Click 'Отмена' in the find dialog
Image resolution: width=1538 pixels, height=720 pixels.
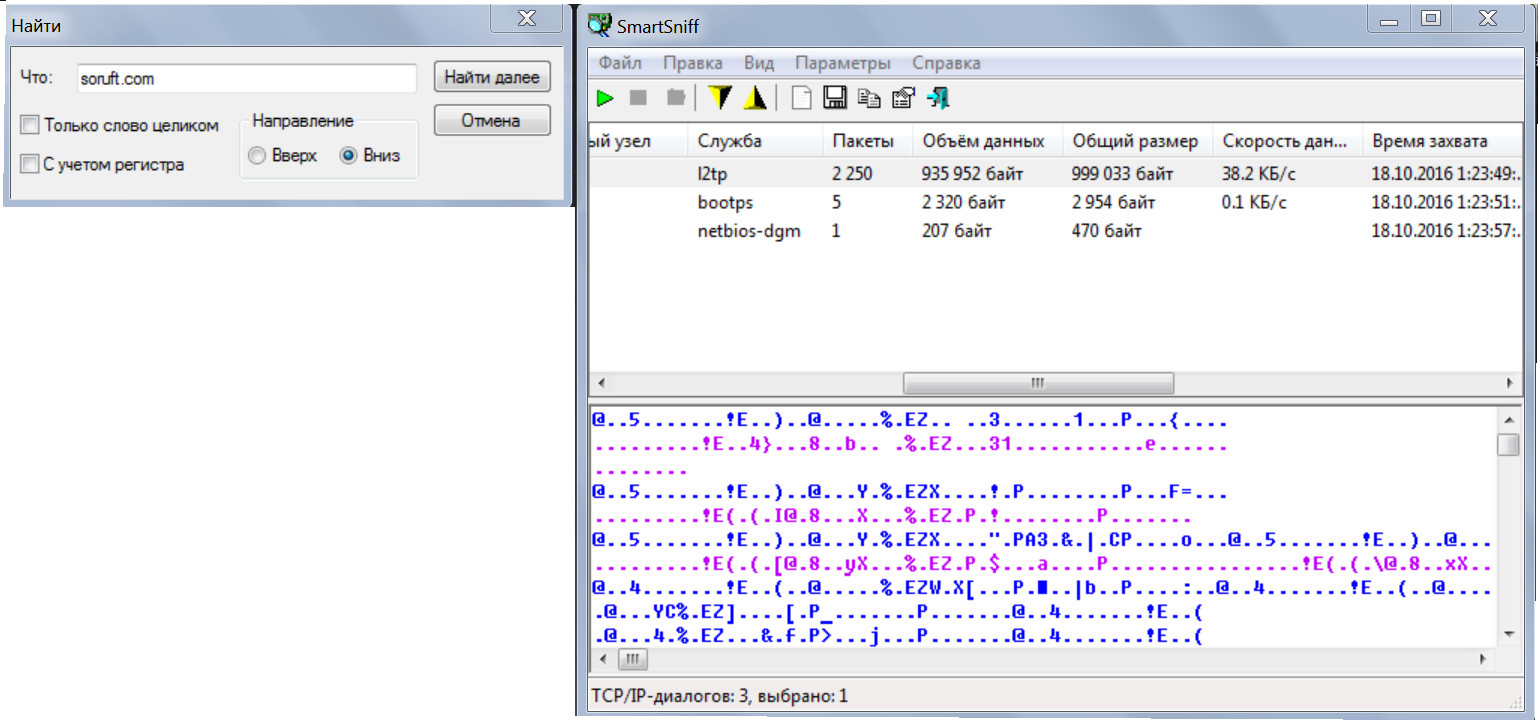tap(491, 121)
